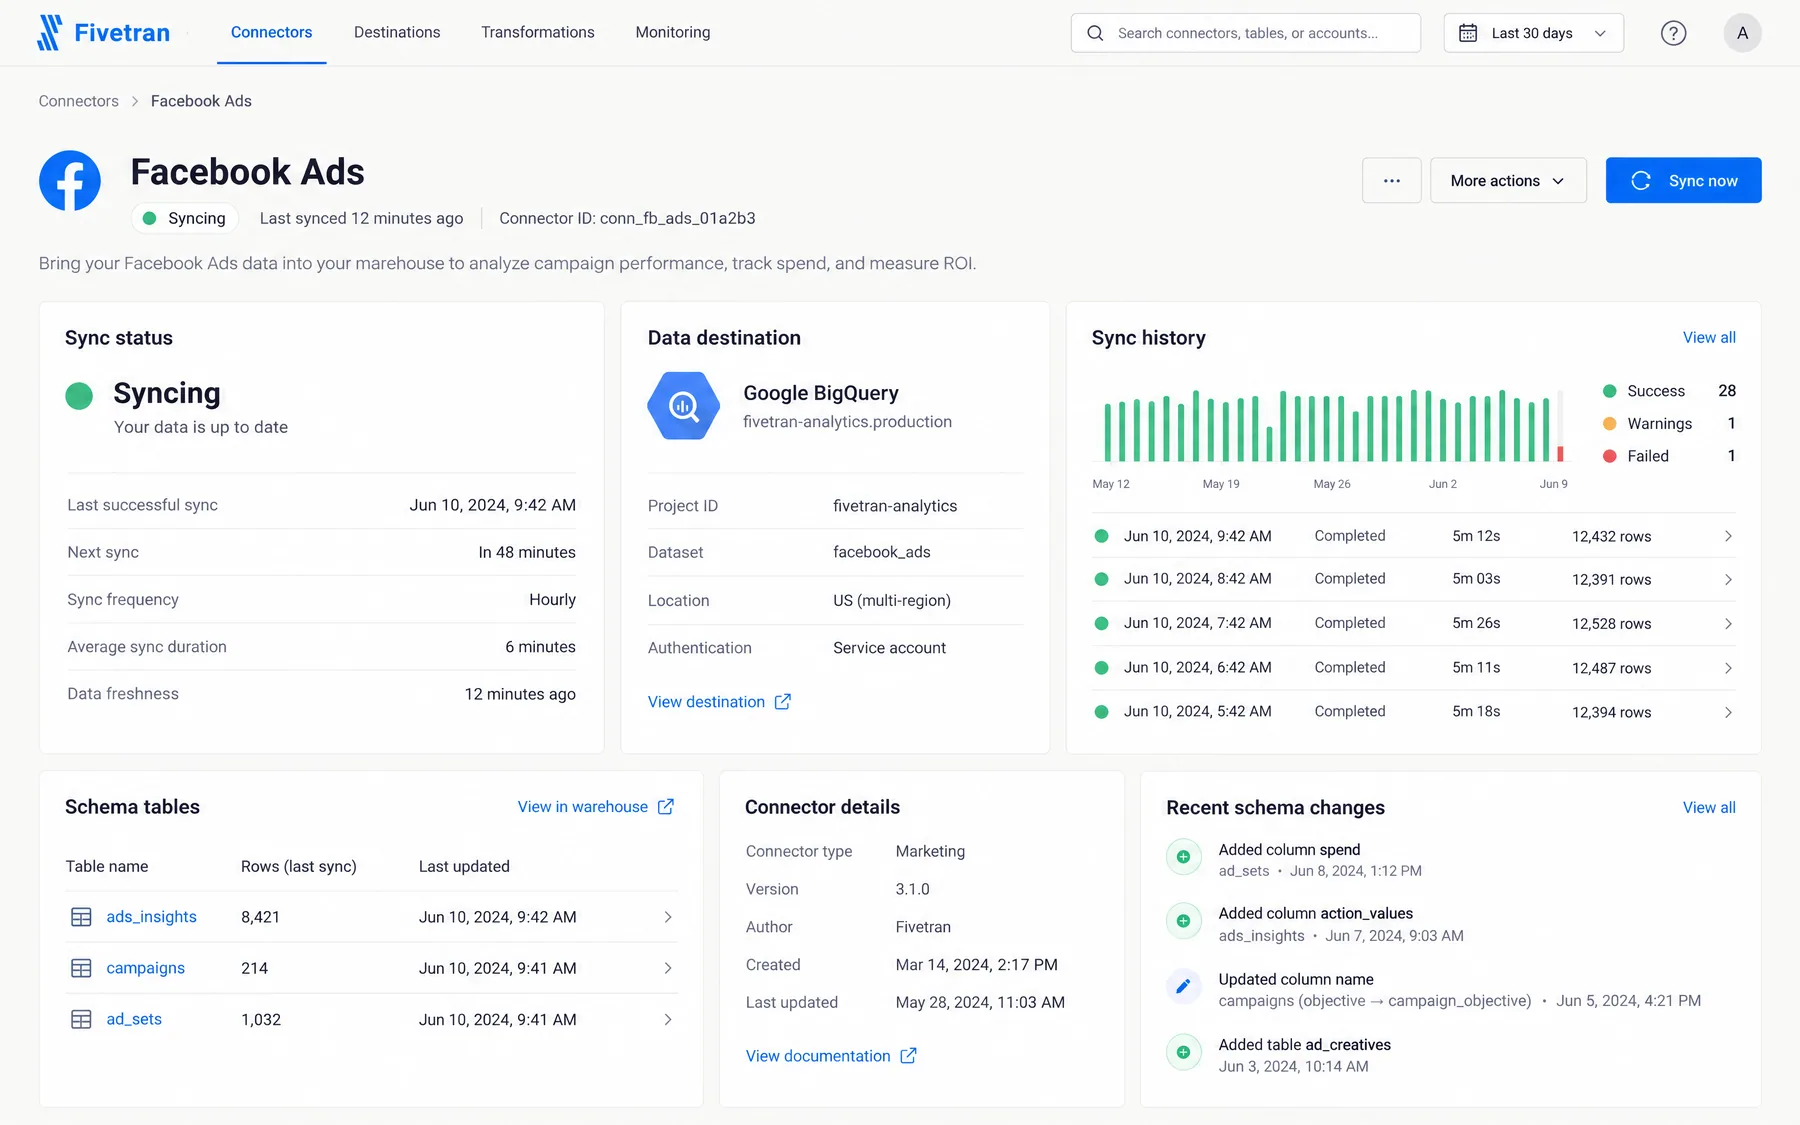Open the ads_insights row chevron
Viewport: 1800px width, 1125px height.
click(668, 917)
